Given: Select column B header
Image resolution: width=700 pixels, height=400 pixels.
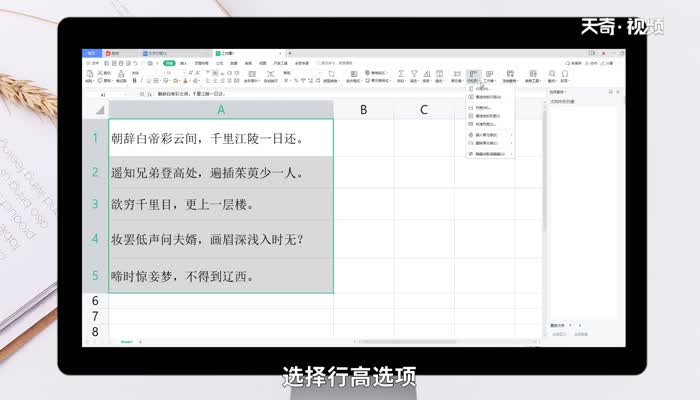Looking at the screenshot, I should point(363,110).
